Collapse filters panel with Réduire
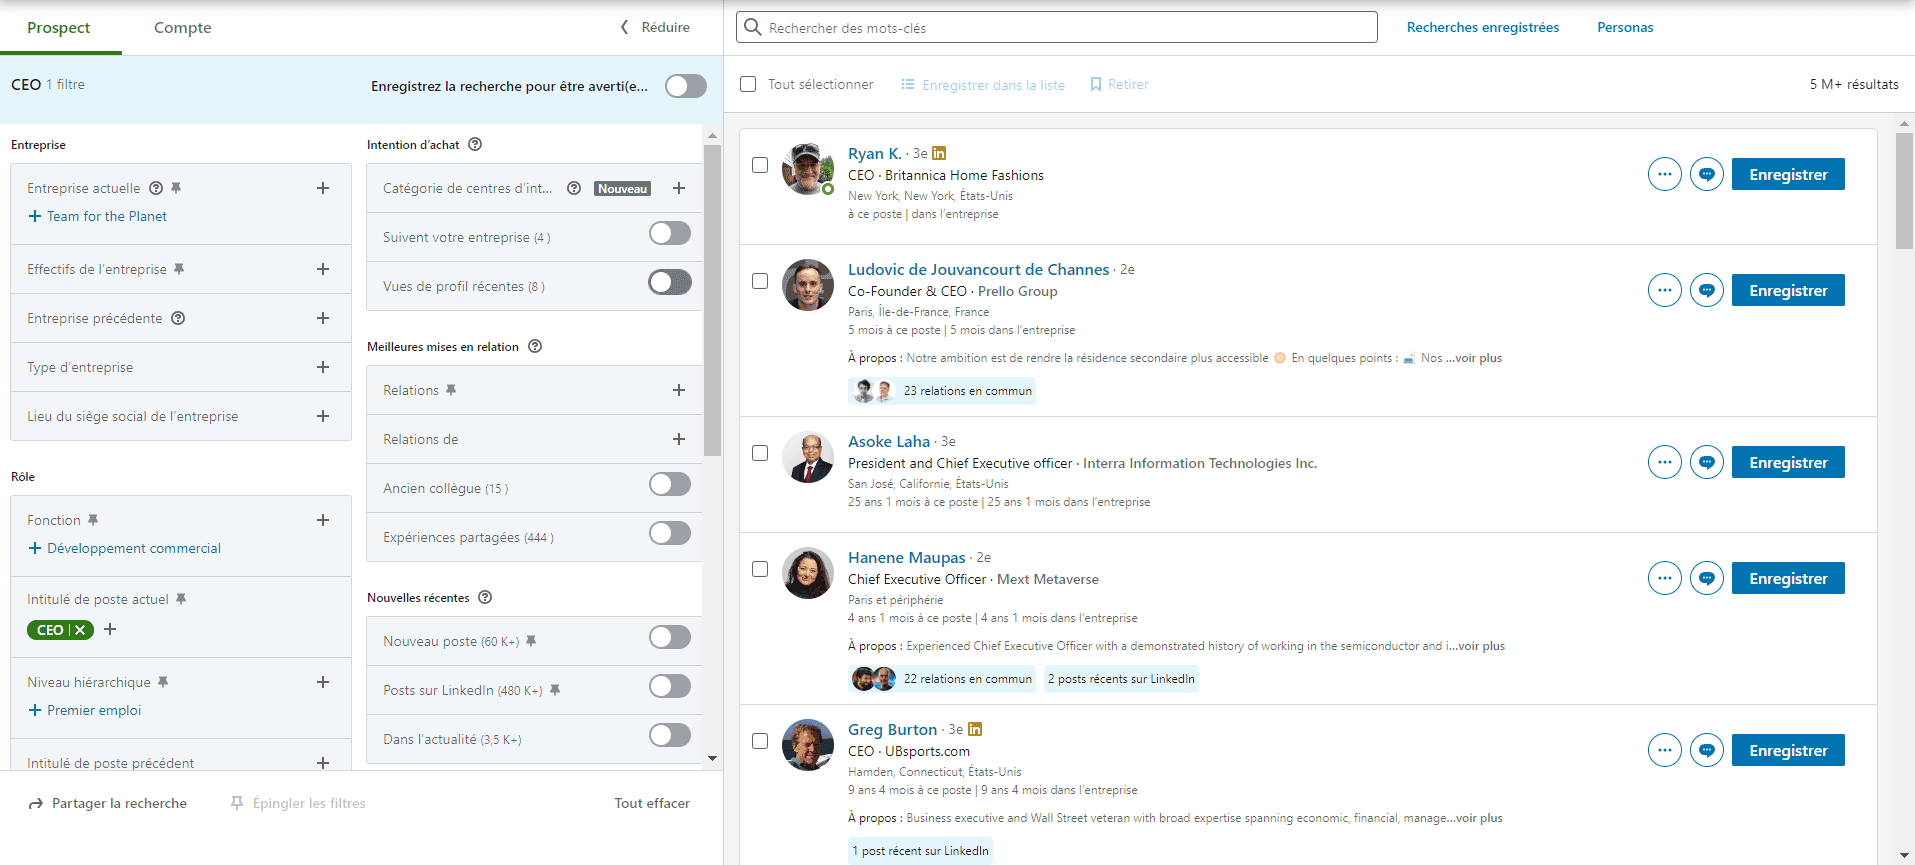This screenshot has width=1915, height=865. [x=655, y=27]
